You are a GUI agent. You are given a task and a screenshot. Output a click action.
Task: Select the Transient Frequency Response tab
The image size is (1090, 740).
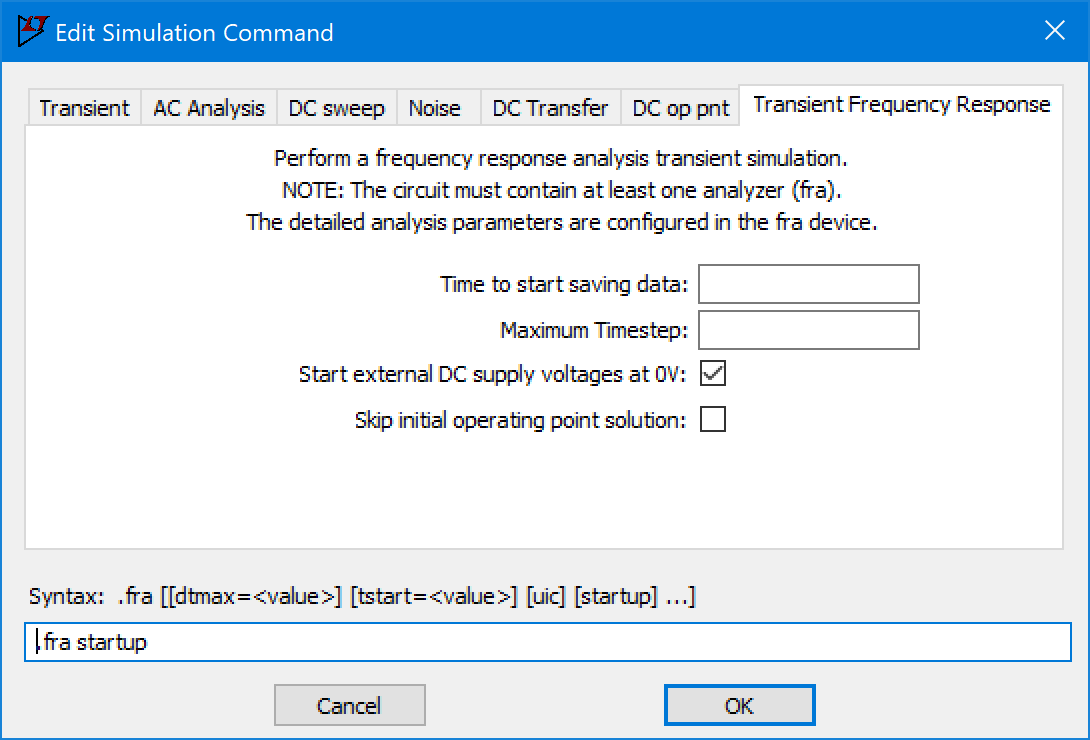(901, 105)
